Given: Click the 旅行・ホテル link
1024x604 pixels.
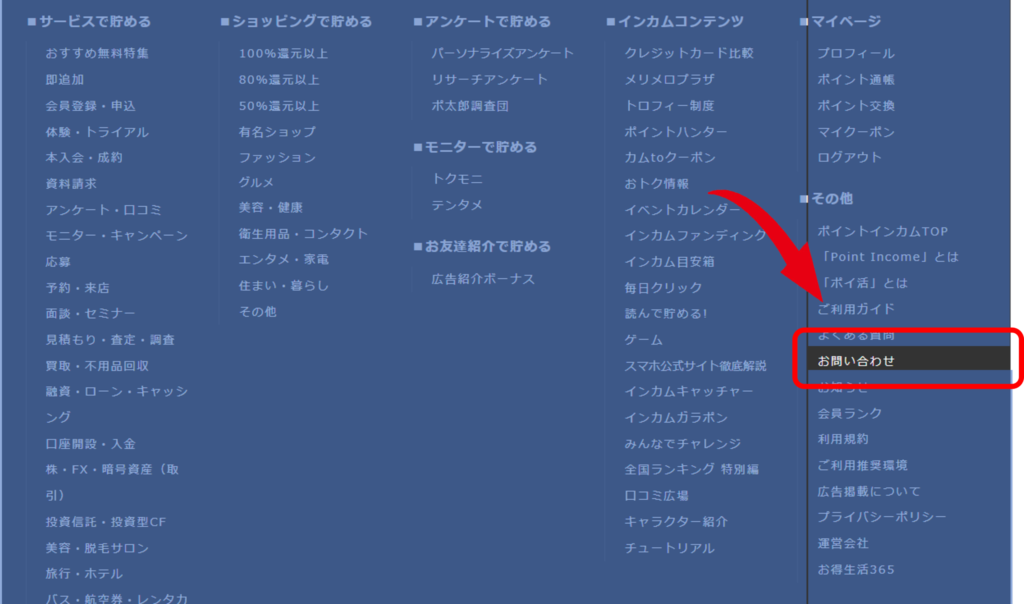Looking at the screenshot, I should click(x=84, y=574).
